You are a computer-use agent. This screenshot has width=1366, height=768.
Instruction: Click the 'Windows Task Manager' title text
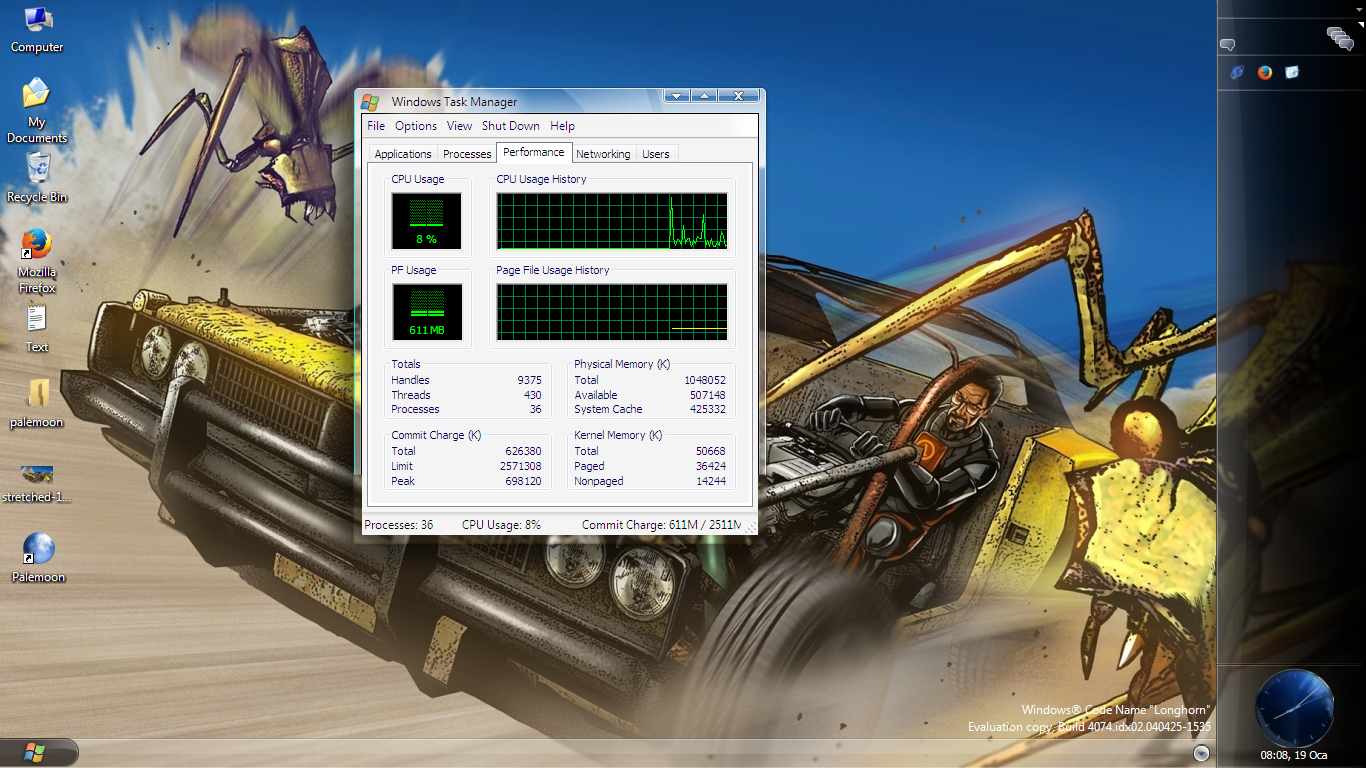(x=455, y=102)
